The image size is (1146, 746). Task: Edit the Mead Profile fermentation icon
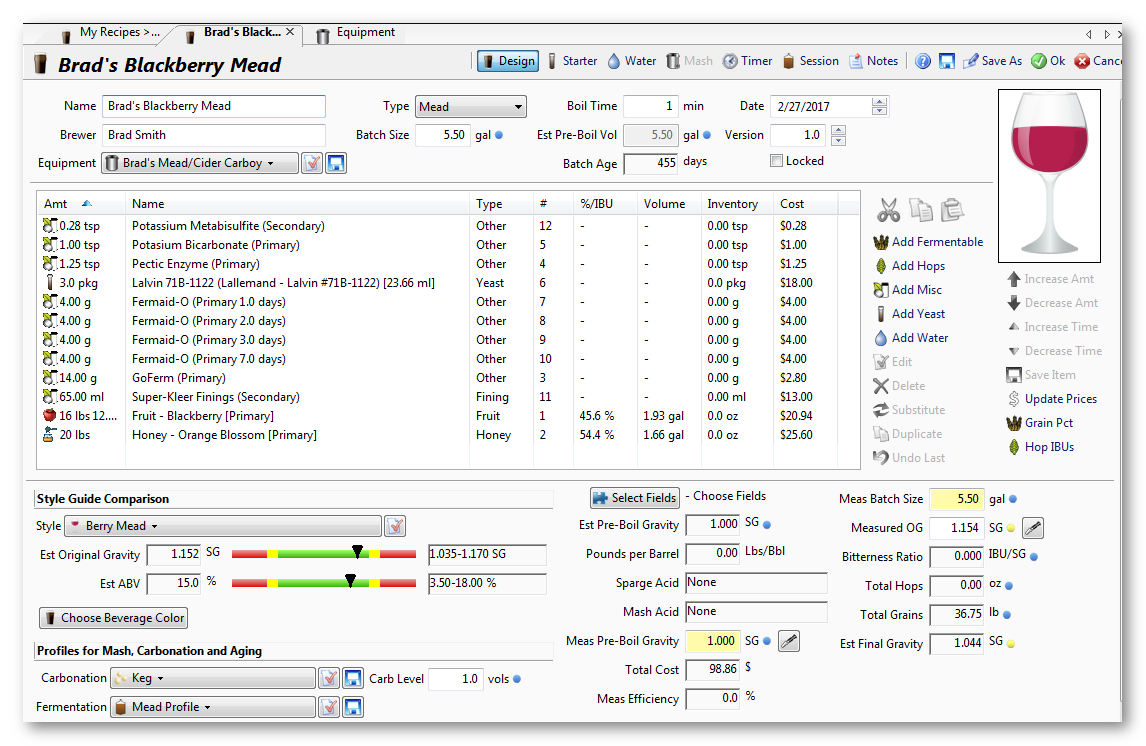click(329, 707)
